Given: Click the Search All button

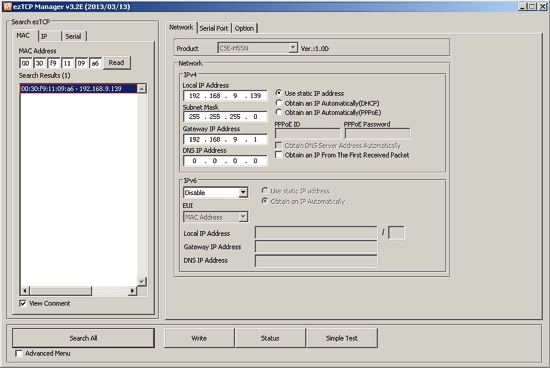Looking at the screenshot, I should tap(83, 338).
